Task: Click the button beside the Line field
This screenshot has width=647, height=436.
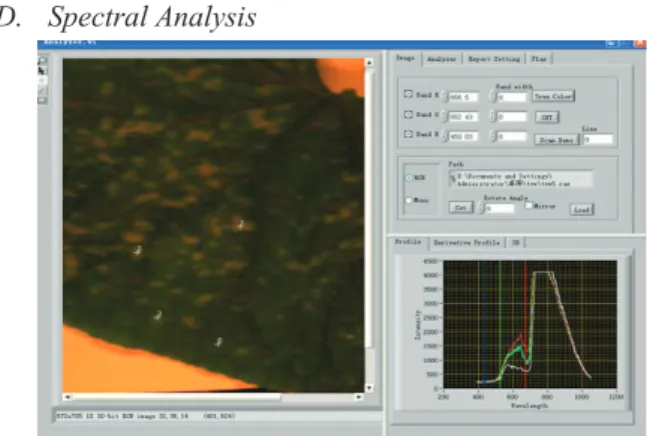Action: click(557, 140)
